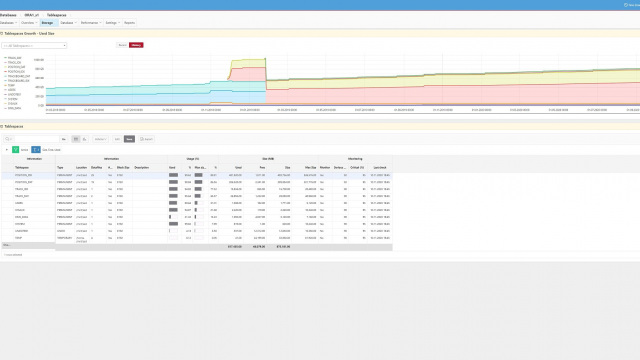The image size is (640, 360).
Task: Click the green filter icon above table
Action: 16,150
